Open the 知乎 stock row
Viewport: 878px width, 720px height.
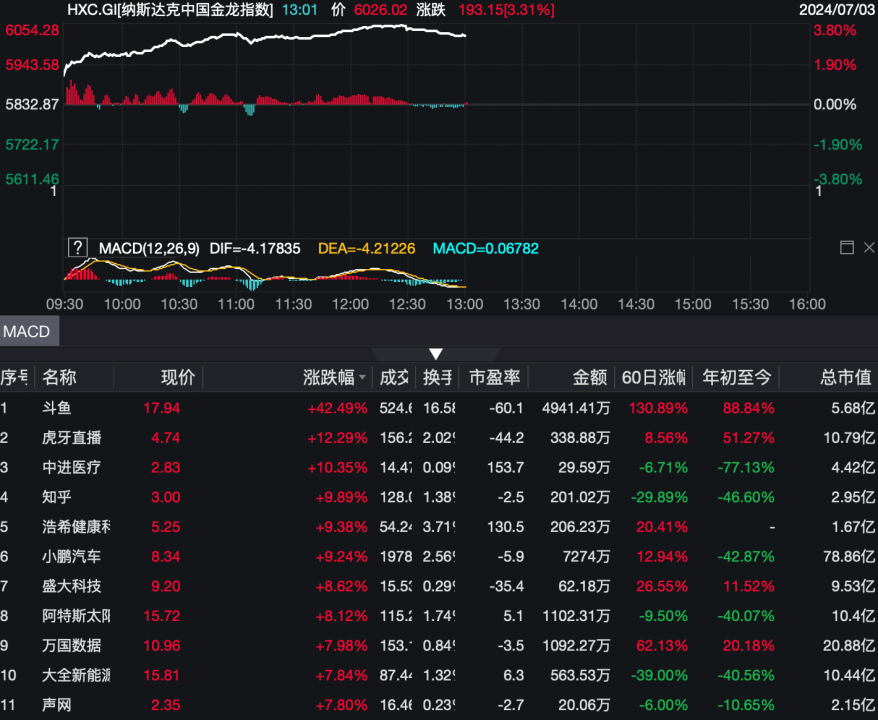57,497
